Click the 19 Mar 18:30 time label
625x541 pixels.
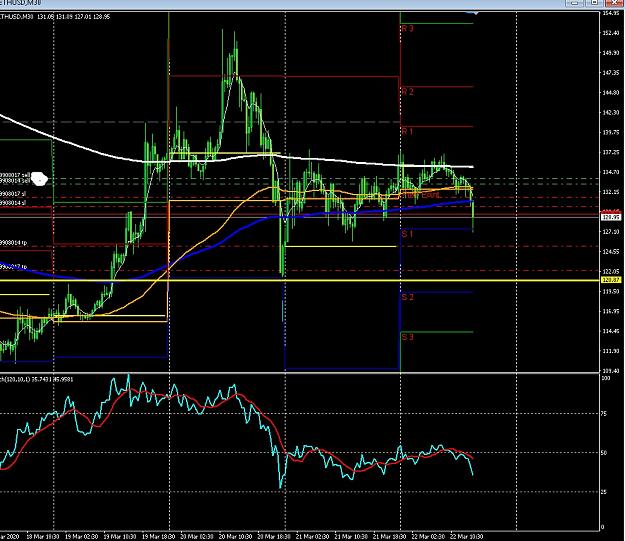point(158,537)
